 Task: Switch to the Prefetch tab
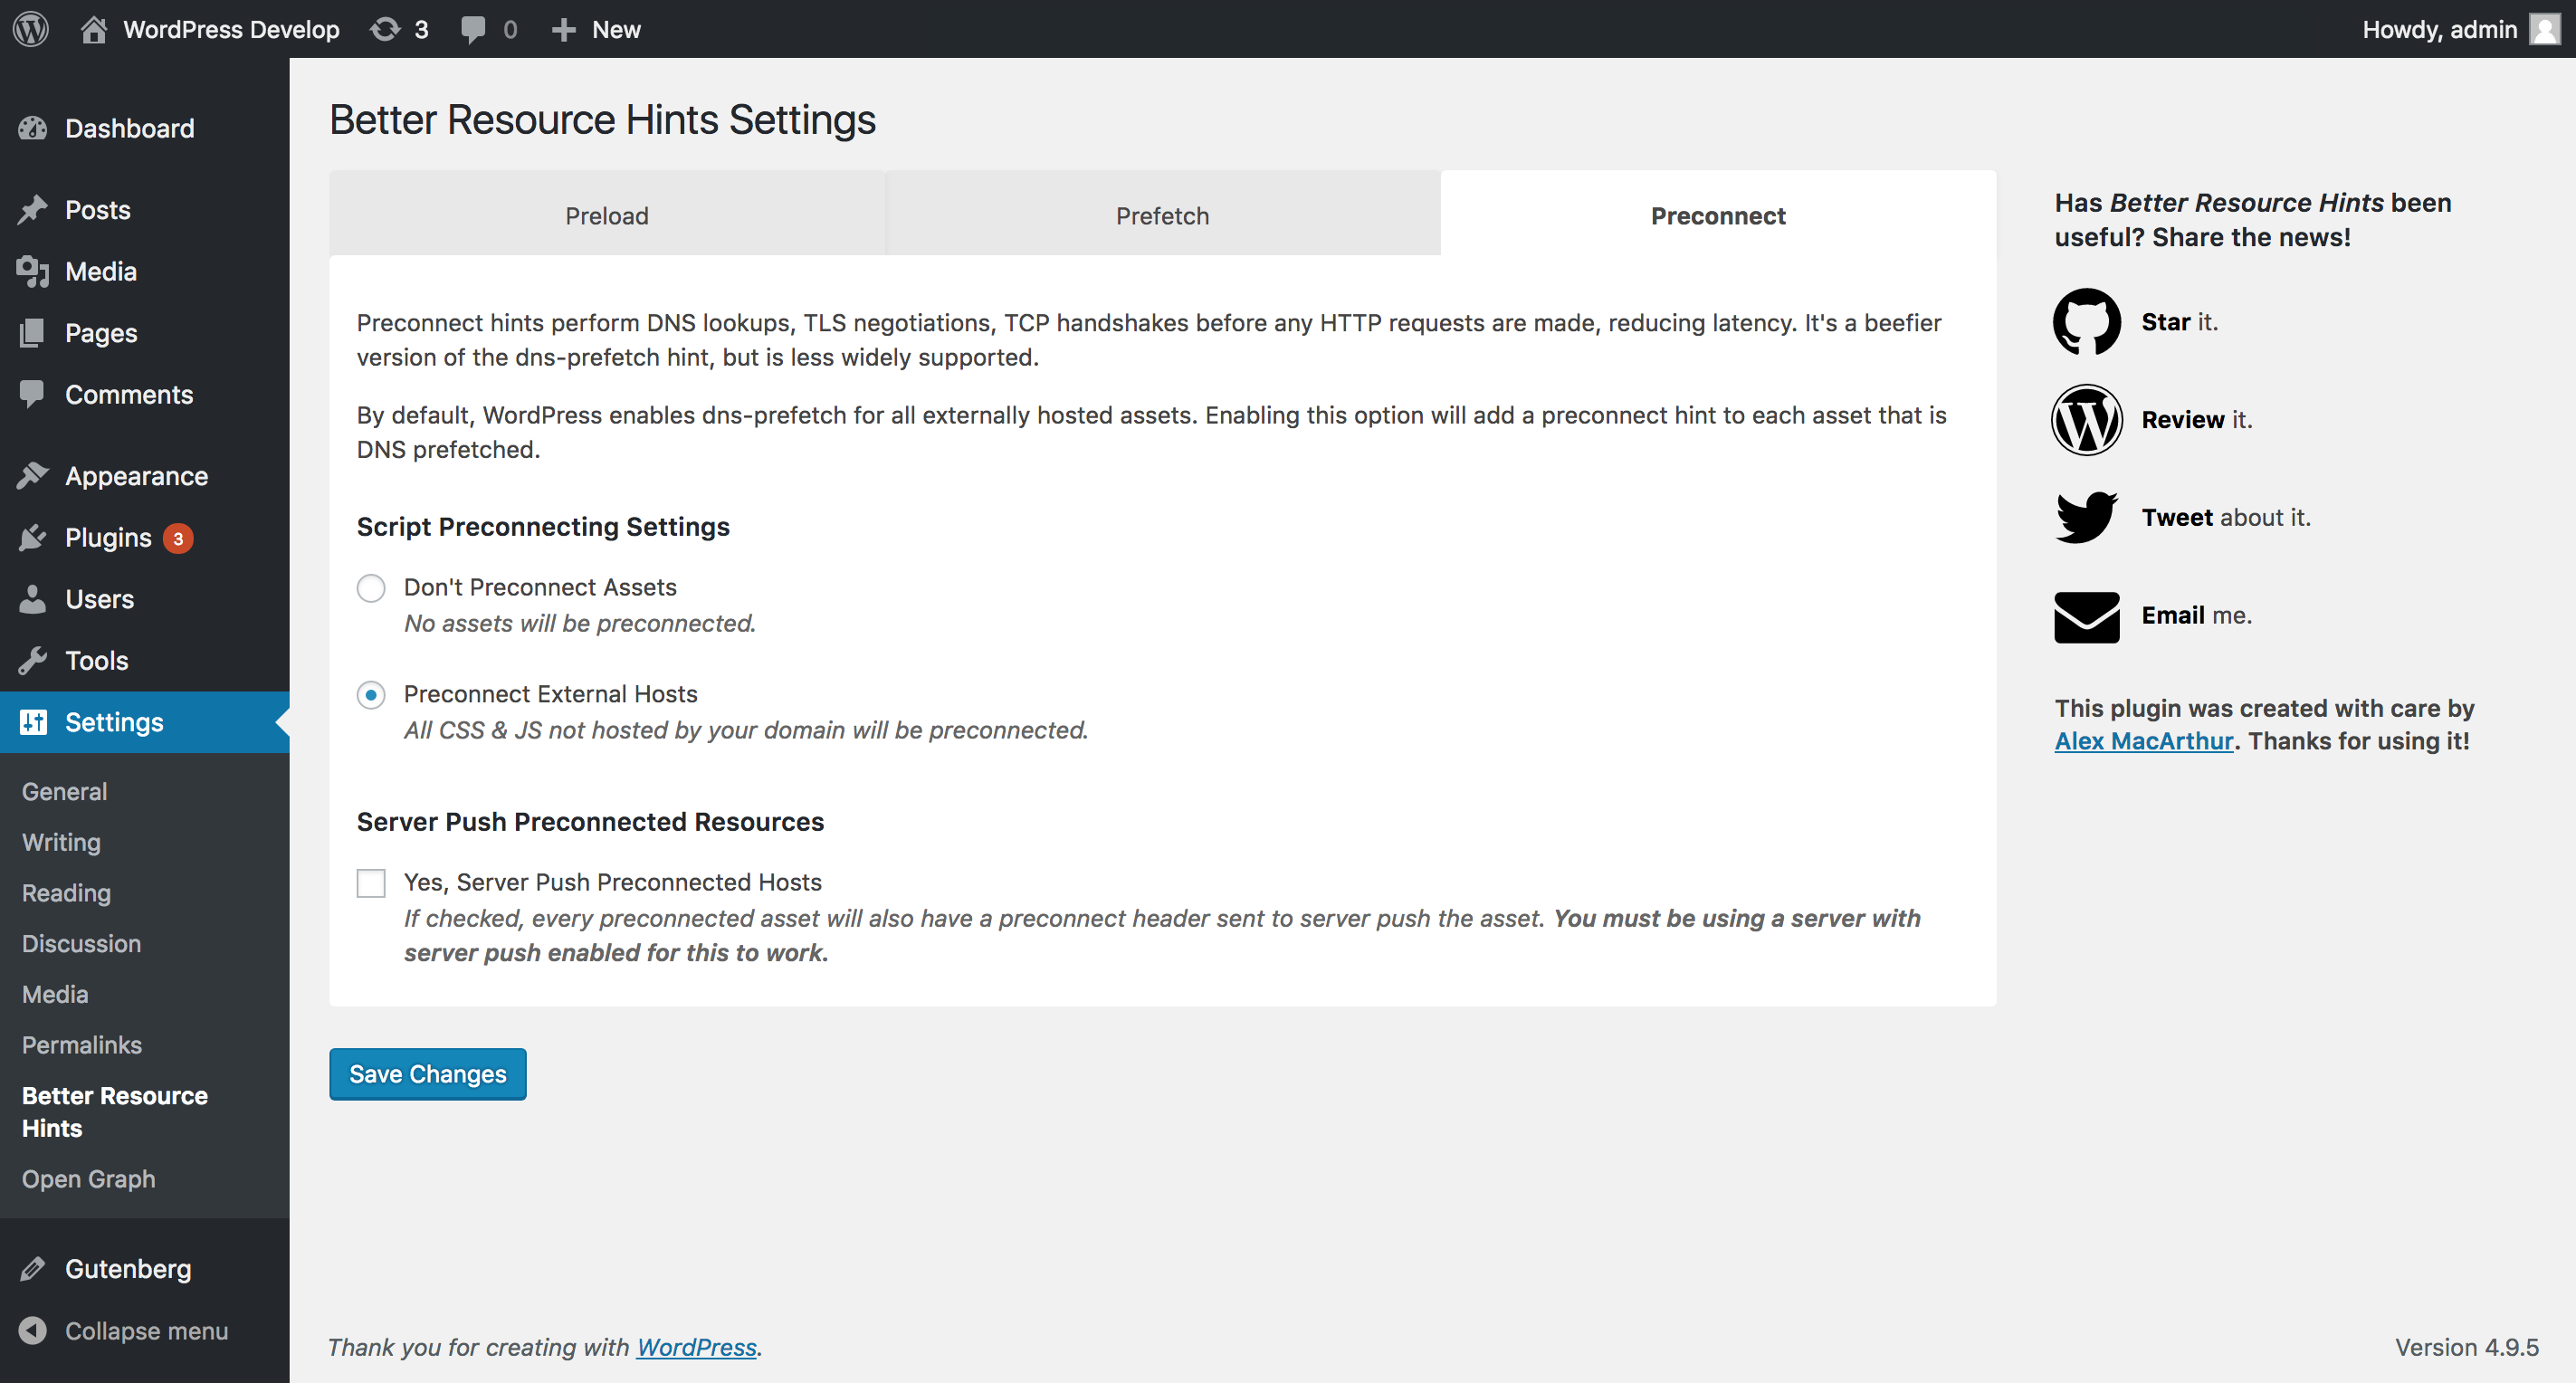pyautogui.click(x=1162, y=216)
